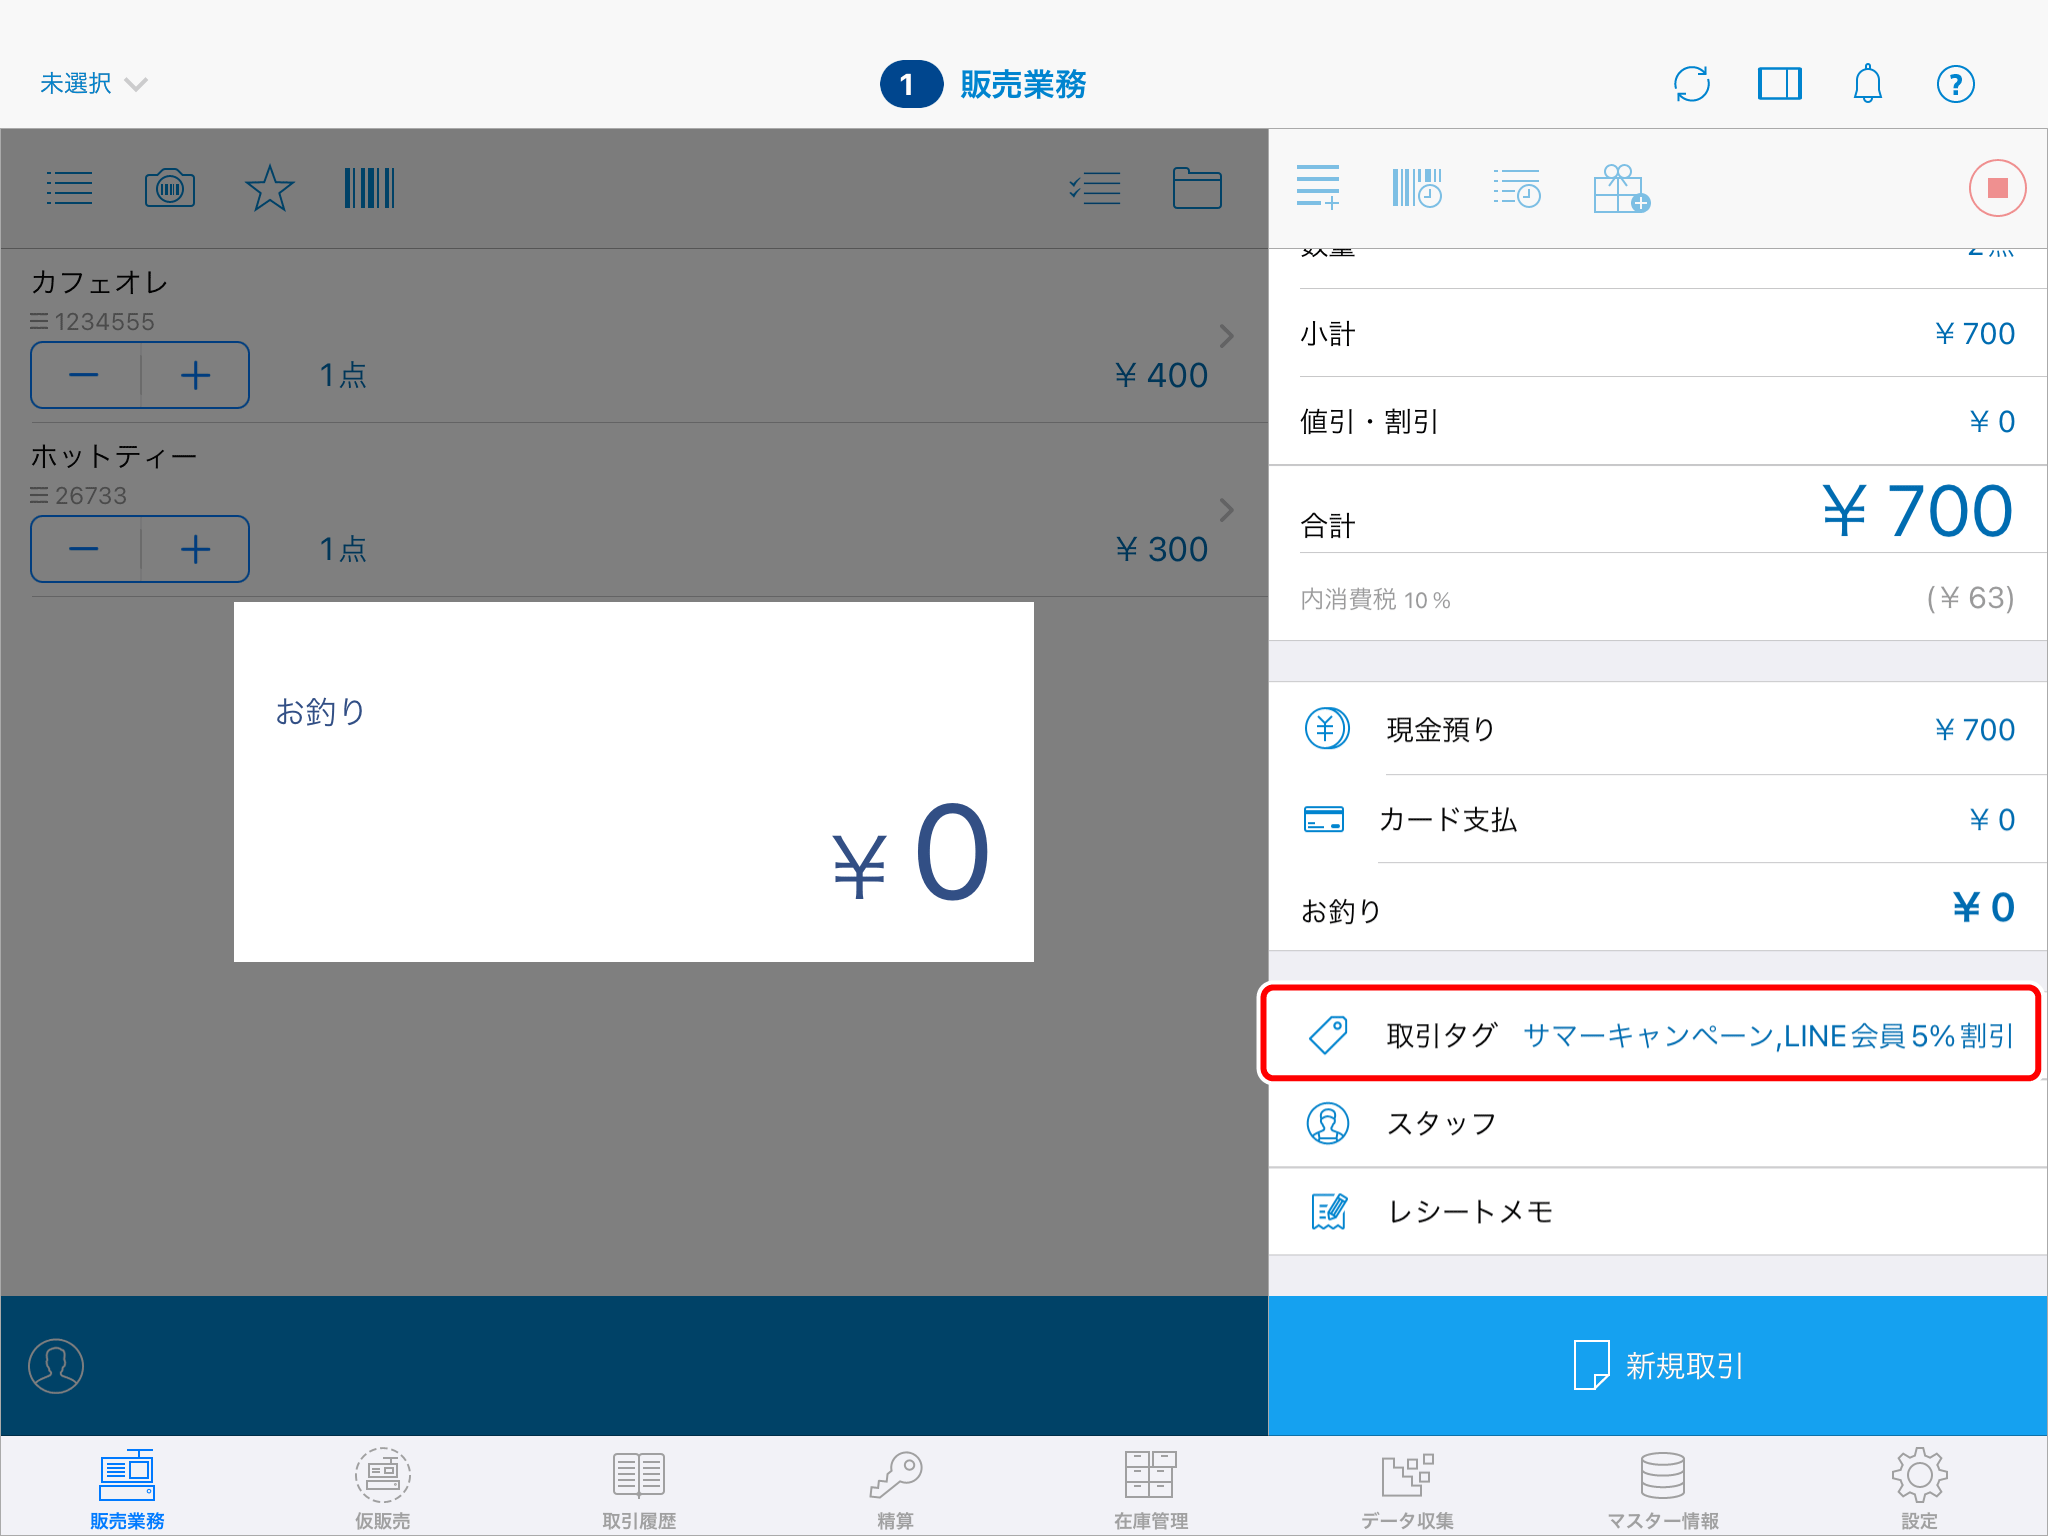This screenshot has width=2048, height=1536.
Task: Click the sync refresh icon
Action: point(1692,84)
